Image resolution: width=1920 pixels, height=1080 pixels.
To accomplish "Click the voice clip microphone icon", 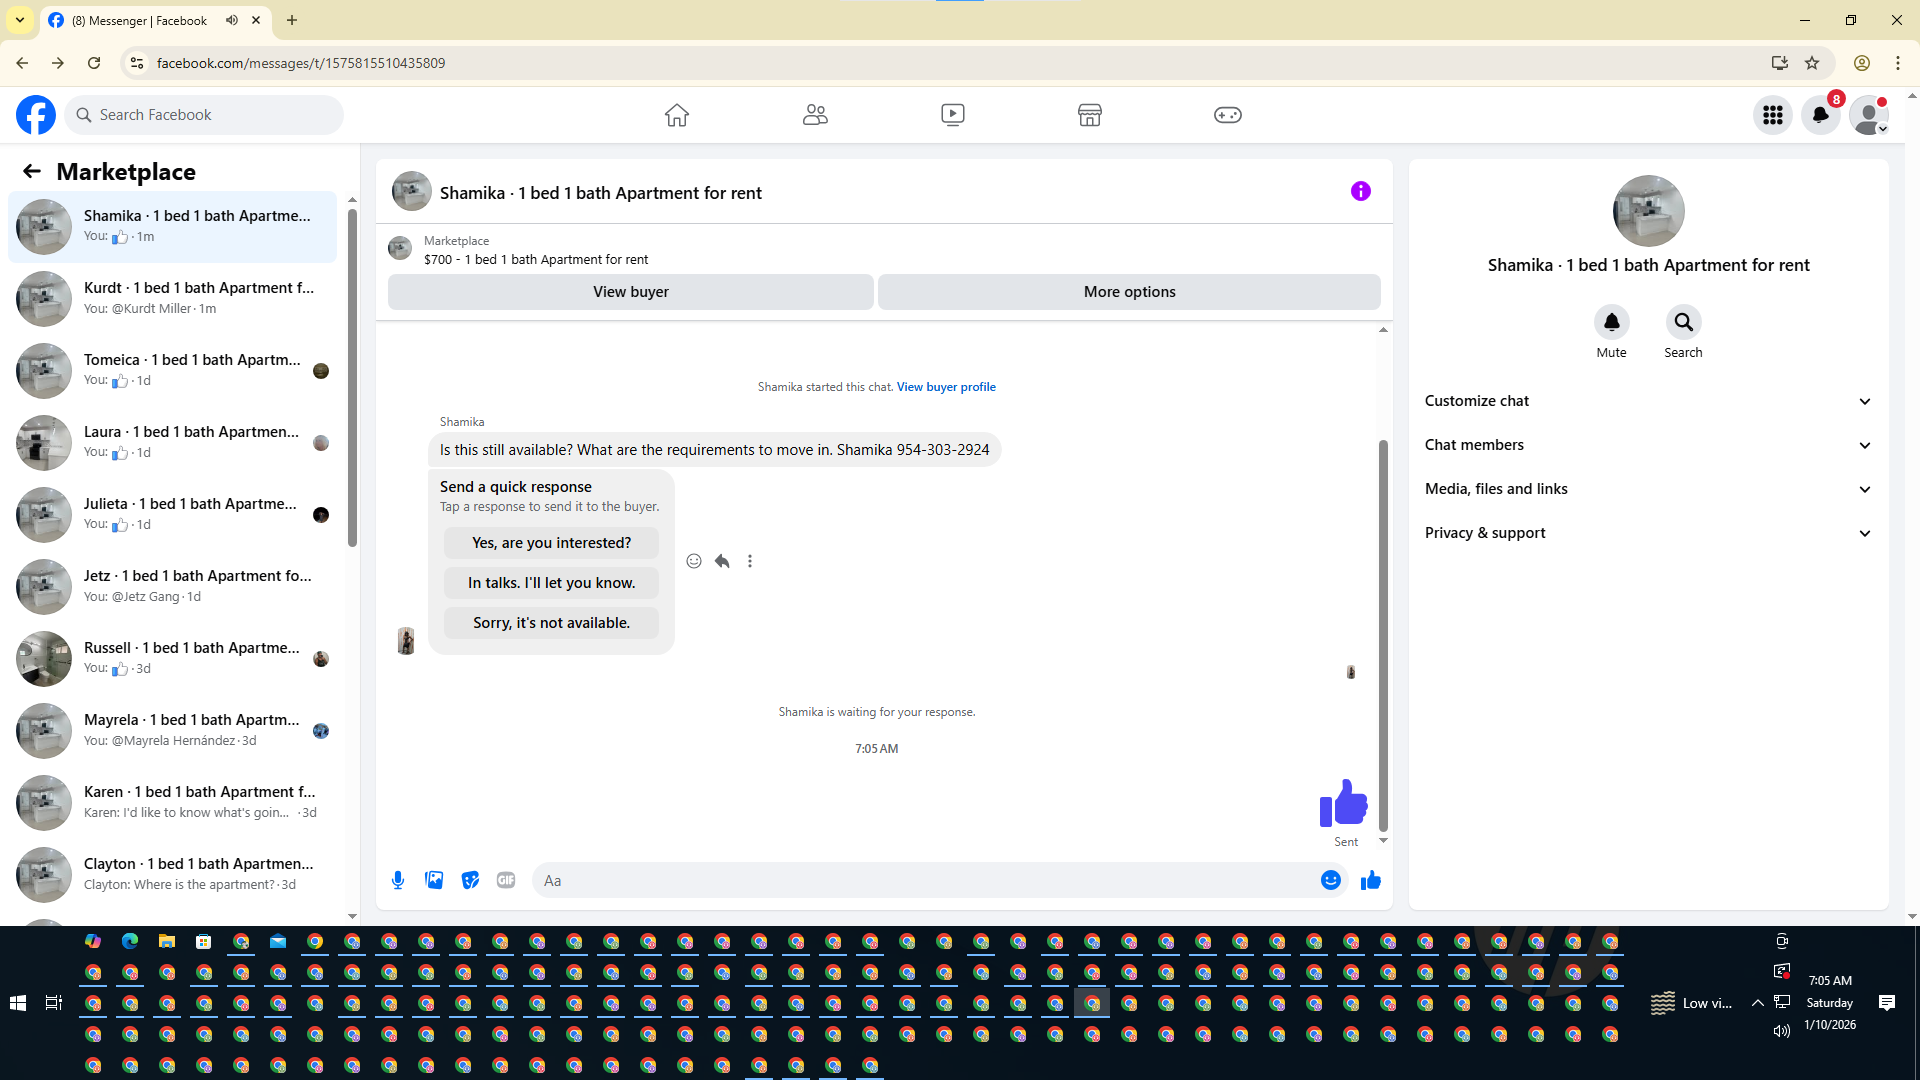I will tap(398, 880).
